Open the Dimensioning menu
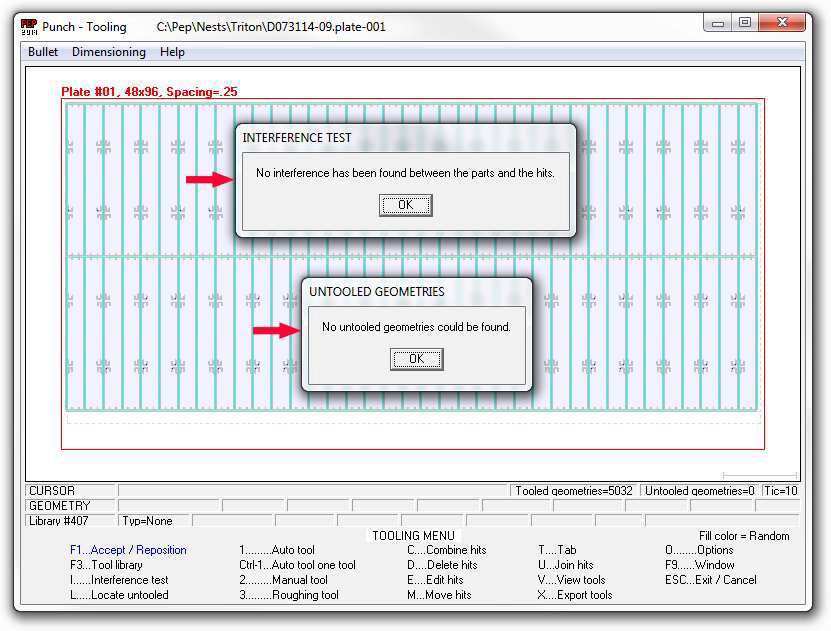The height and width of the screenshot is (631, 831). point(108,52)
